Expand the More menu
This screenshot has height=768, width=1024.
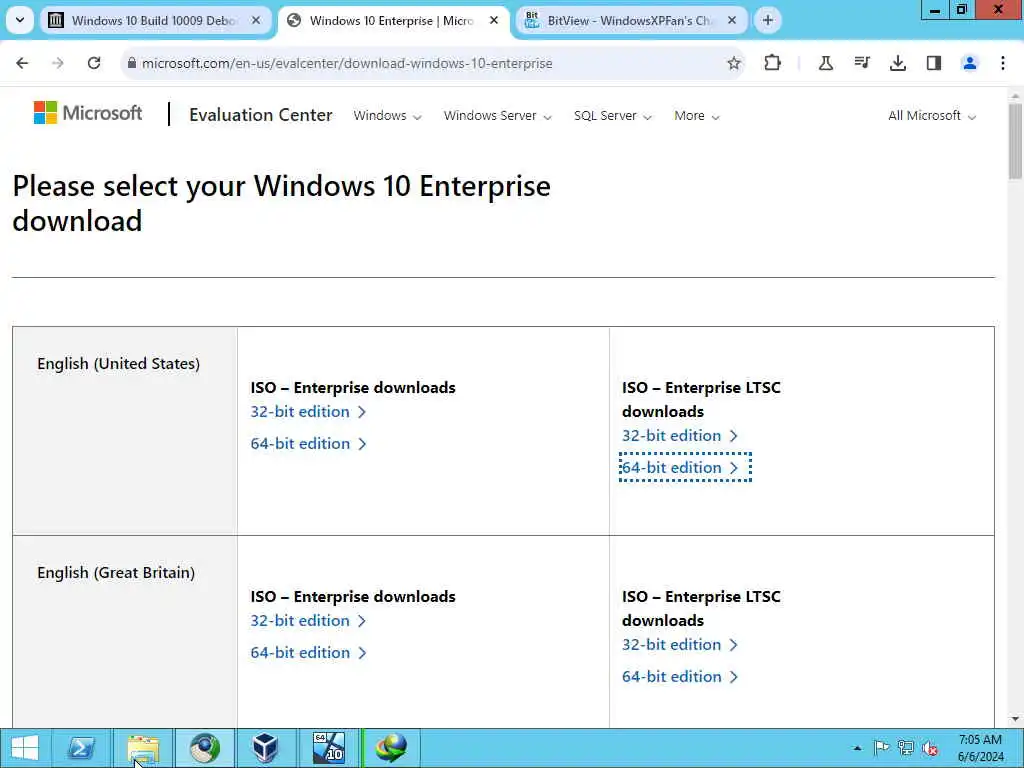[x=697, y=116]
